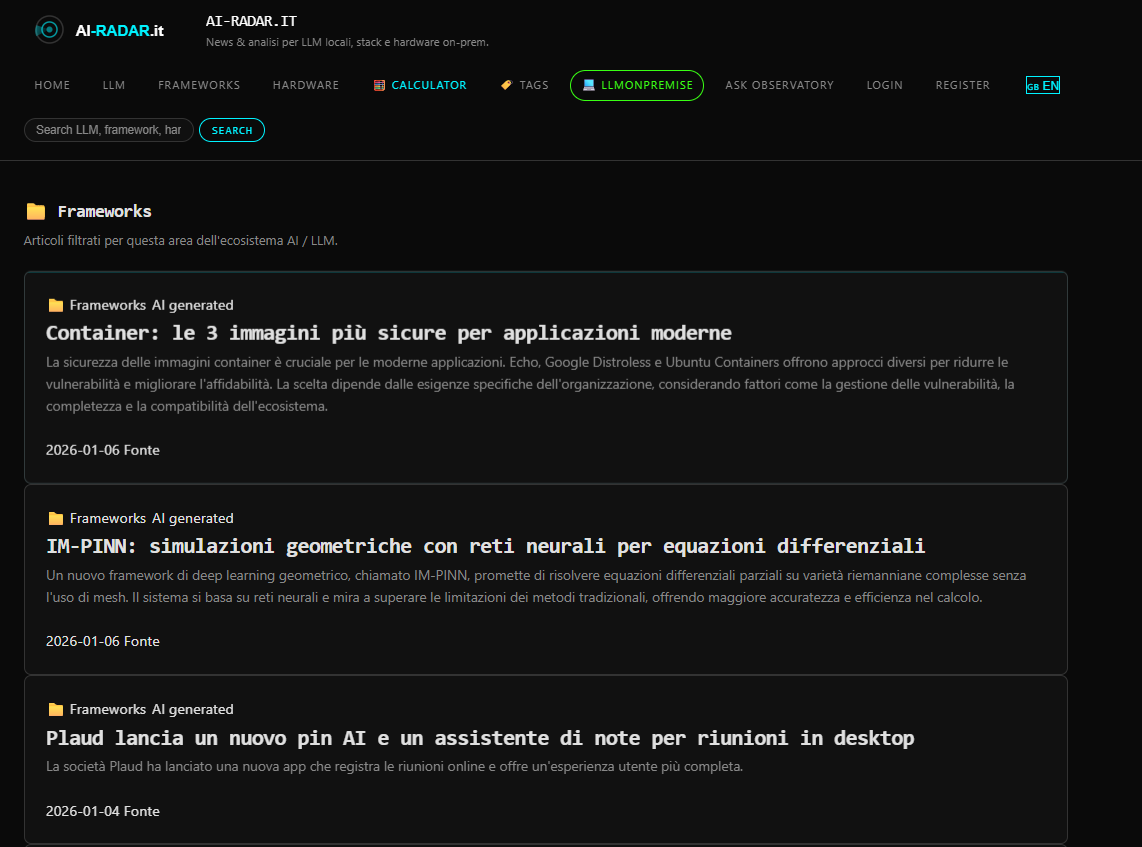Click the folder icon next to the Frameworks heading
Screen dimensions: 1142x847
(36, 211)
